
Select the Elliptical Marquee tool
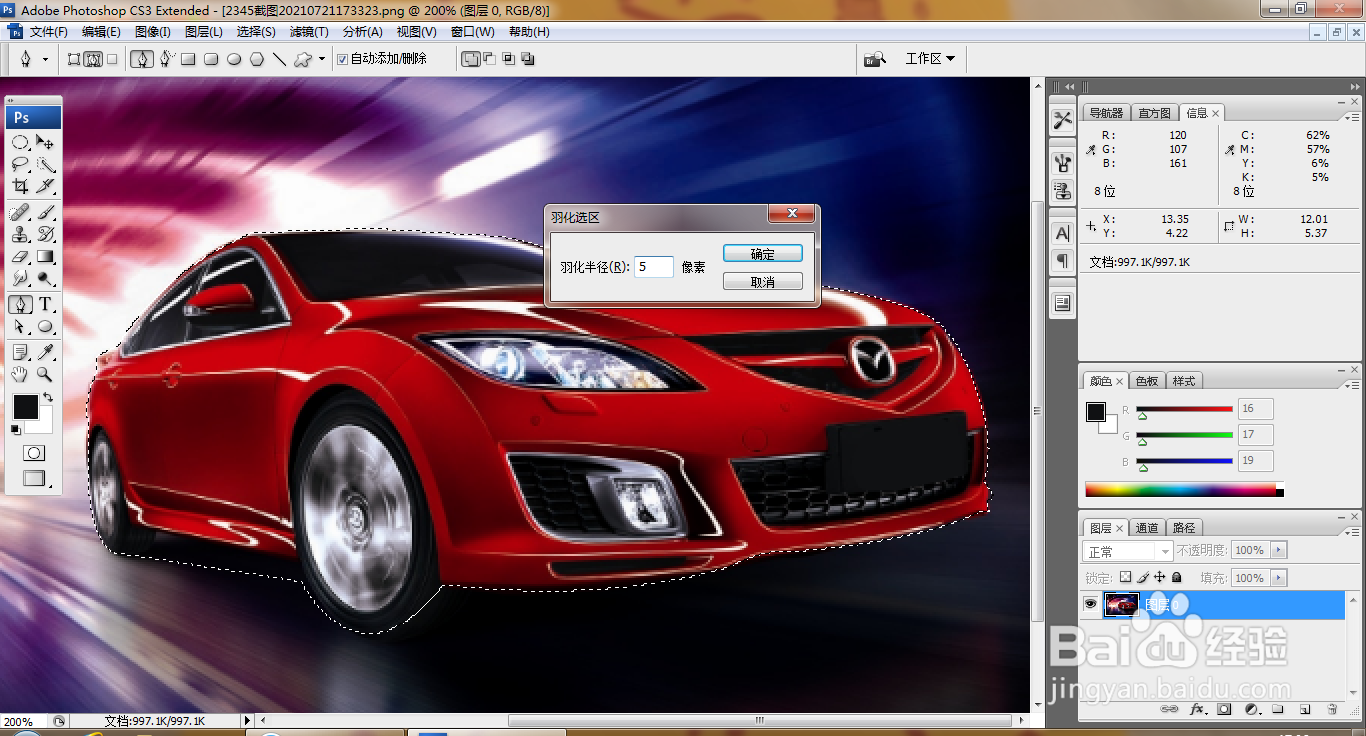(20, 142)
